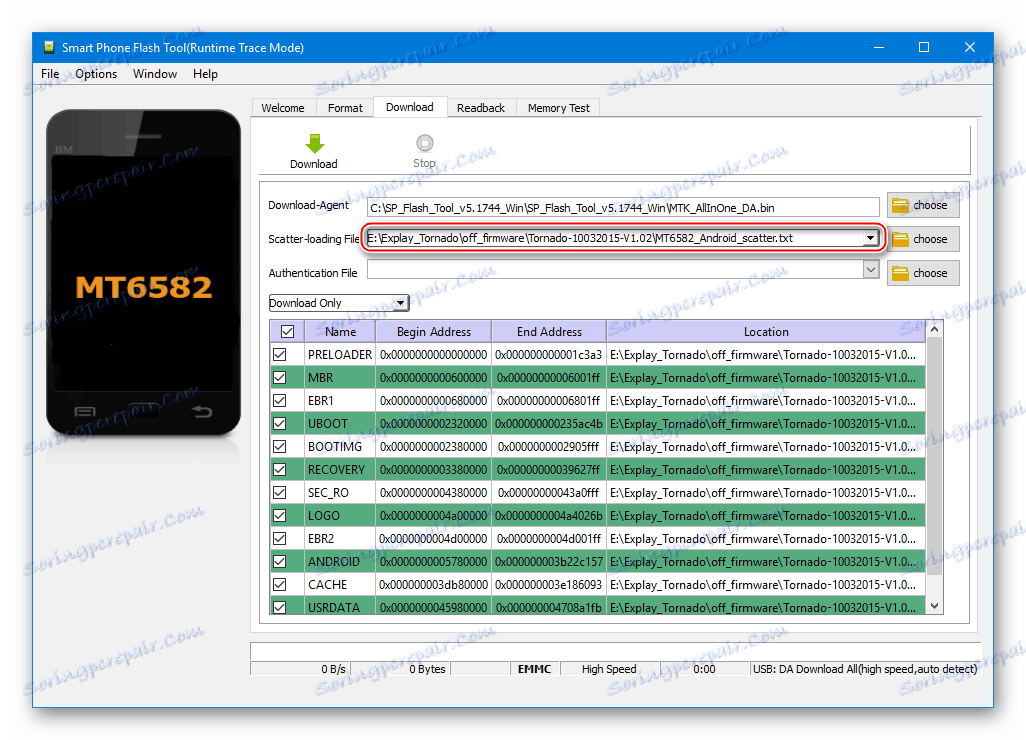The height and width of the screenshot is (740, 1026).
Task: Click the Begin Address column header
Action: 434,332
